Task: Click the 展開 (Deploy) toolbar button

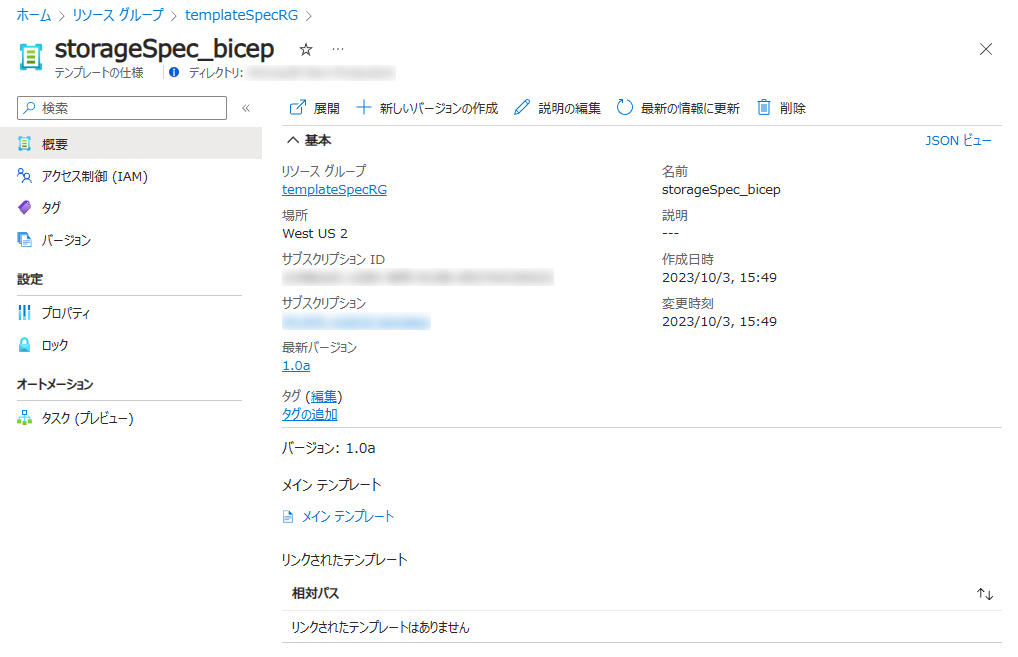Action: [x=314, y=108]
